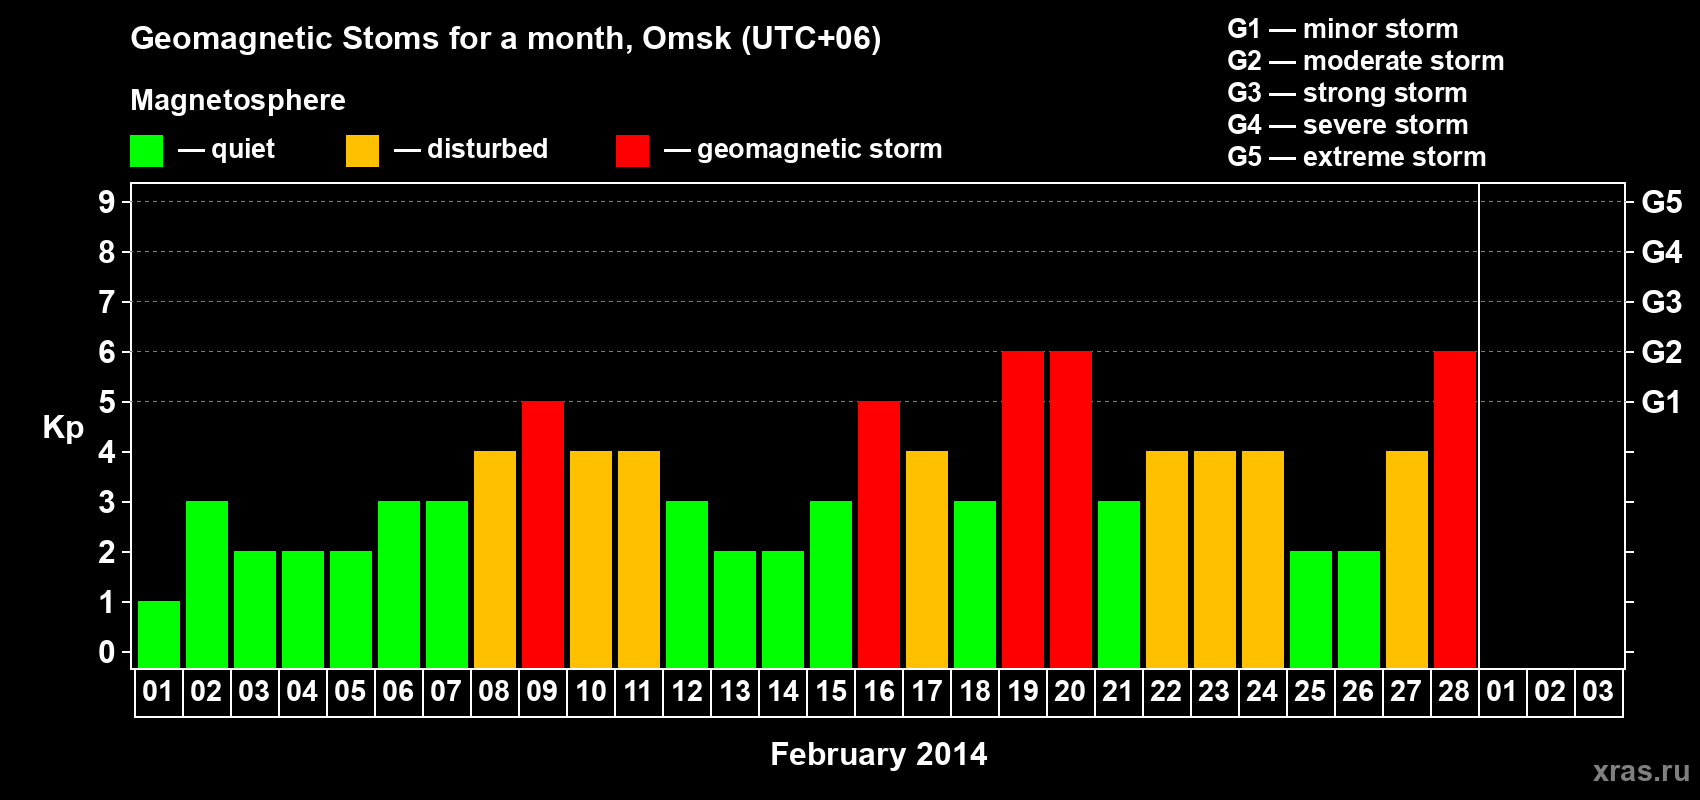Click the green bar on day 13
The width and height of the screenshot is (1700, 800).
point(735,610)
